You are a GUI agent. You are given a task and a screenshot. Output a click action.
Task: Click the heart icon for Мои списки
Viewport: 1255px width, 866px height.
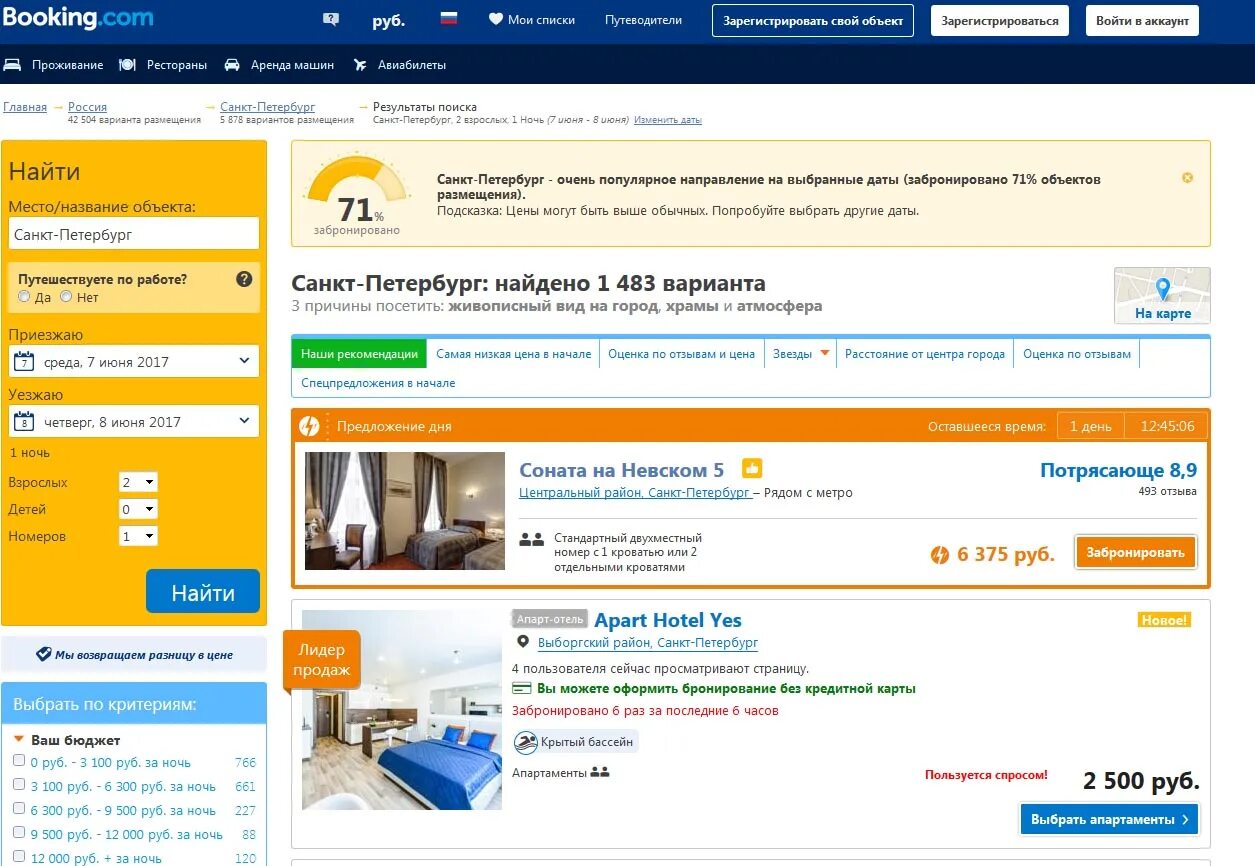495,19
